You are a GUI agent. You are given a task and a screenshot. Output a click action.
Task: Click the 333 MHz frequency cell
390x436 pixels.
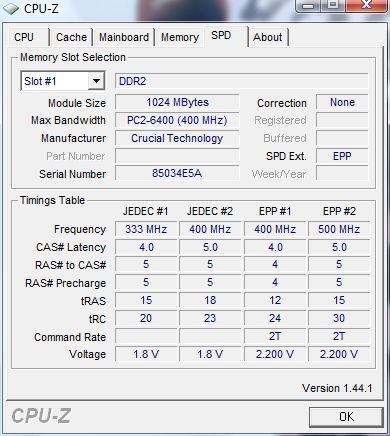[146, 229]
